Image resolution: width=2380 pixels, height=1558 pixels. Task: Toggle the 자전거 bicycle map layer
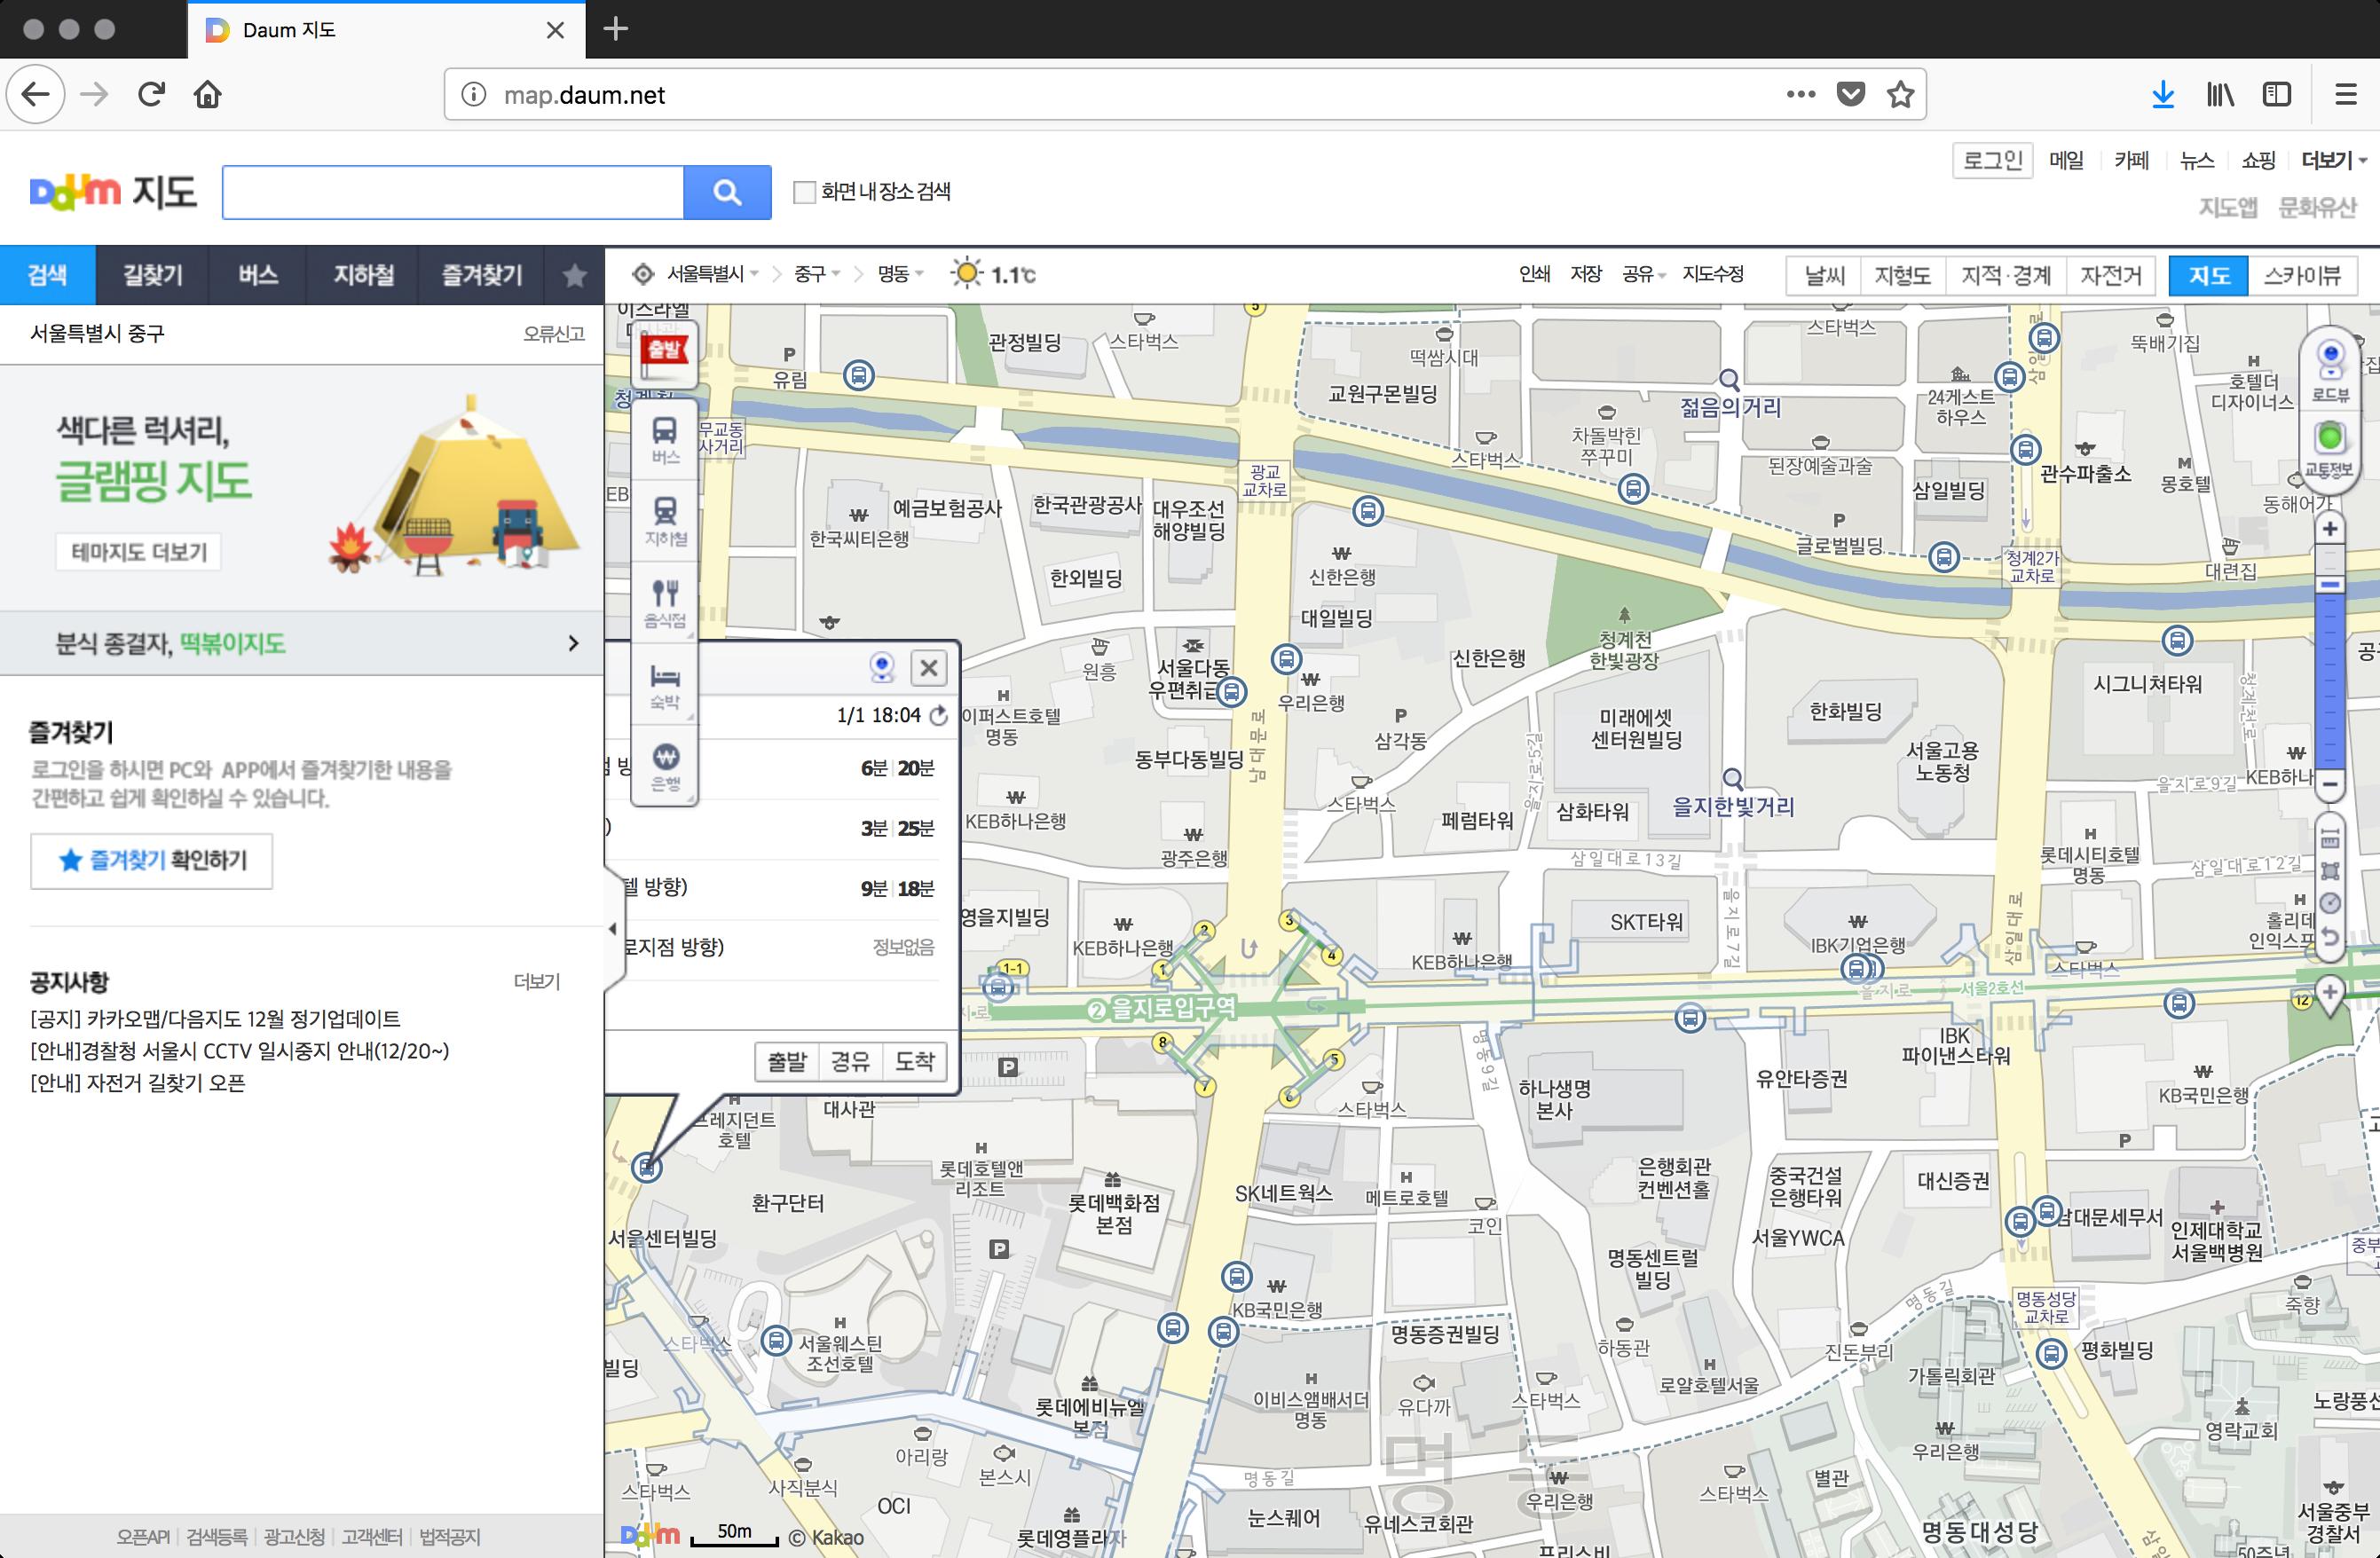point(2112,276)
